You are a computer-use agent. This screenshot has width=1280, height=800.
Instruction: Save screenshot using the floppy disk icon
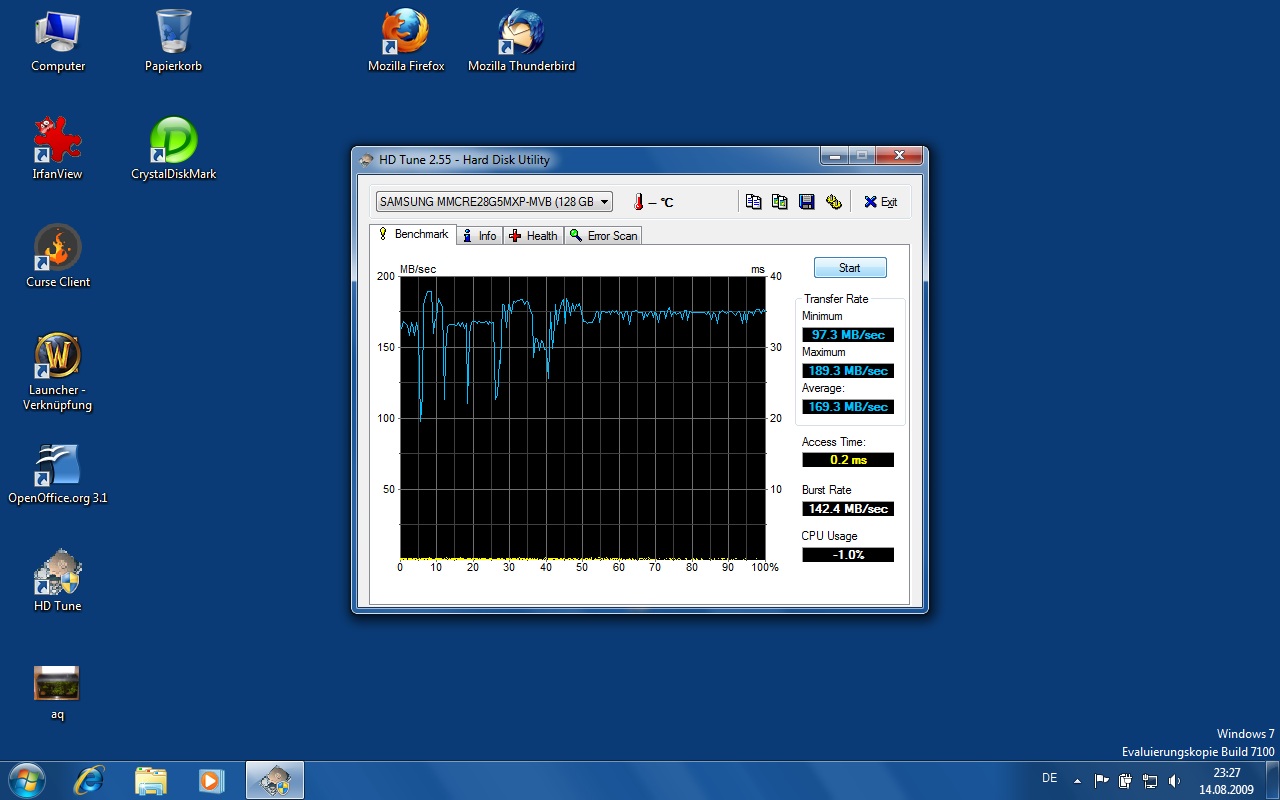click(807, 202)
